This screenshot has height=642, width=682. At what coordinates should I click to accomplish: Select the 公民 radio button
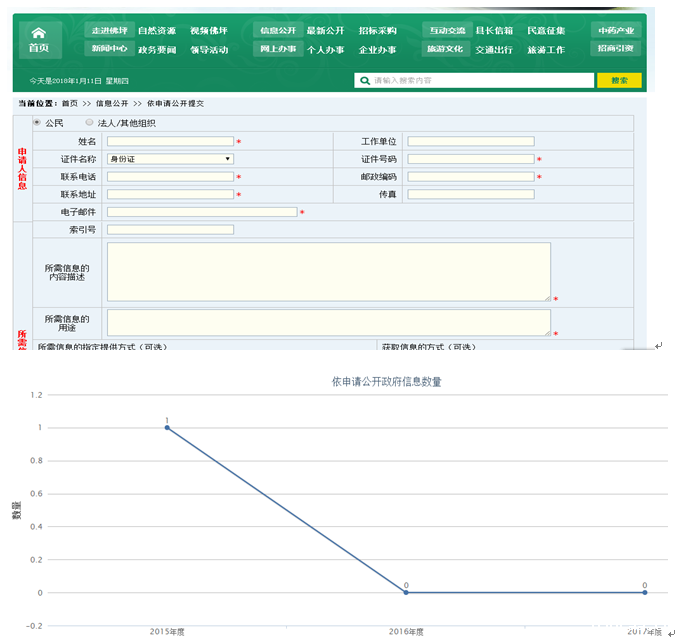(x=37, y=123)
